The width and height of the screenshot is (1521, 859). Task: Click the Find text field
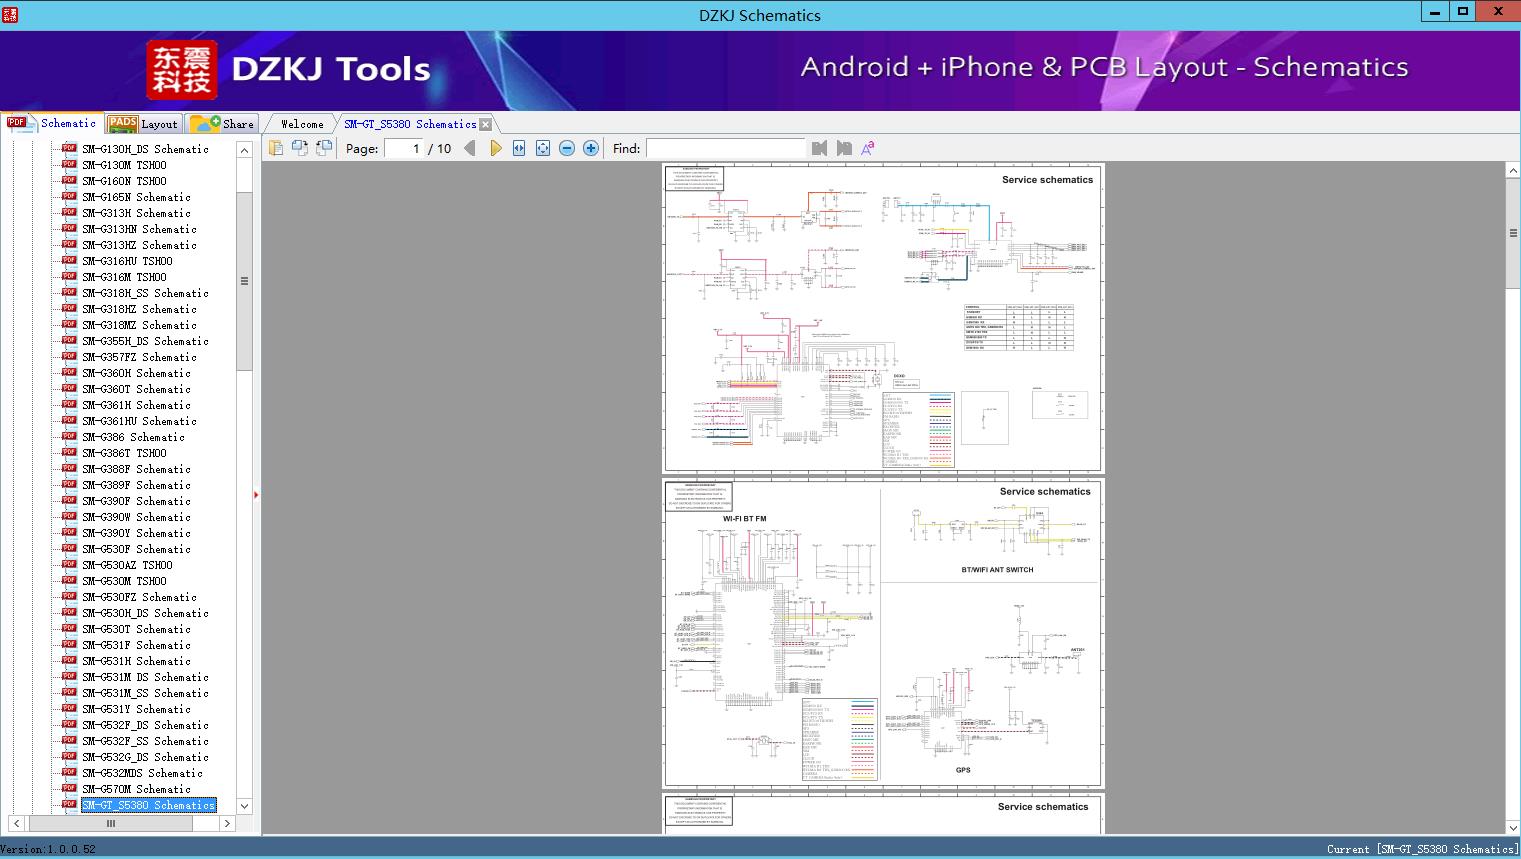(x=725, y=148)
